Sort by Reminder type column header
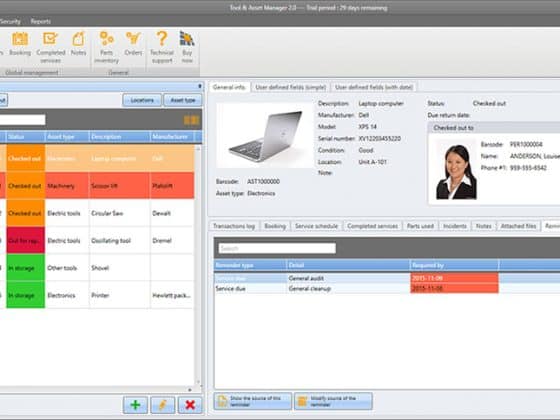 pos(250,265)
